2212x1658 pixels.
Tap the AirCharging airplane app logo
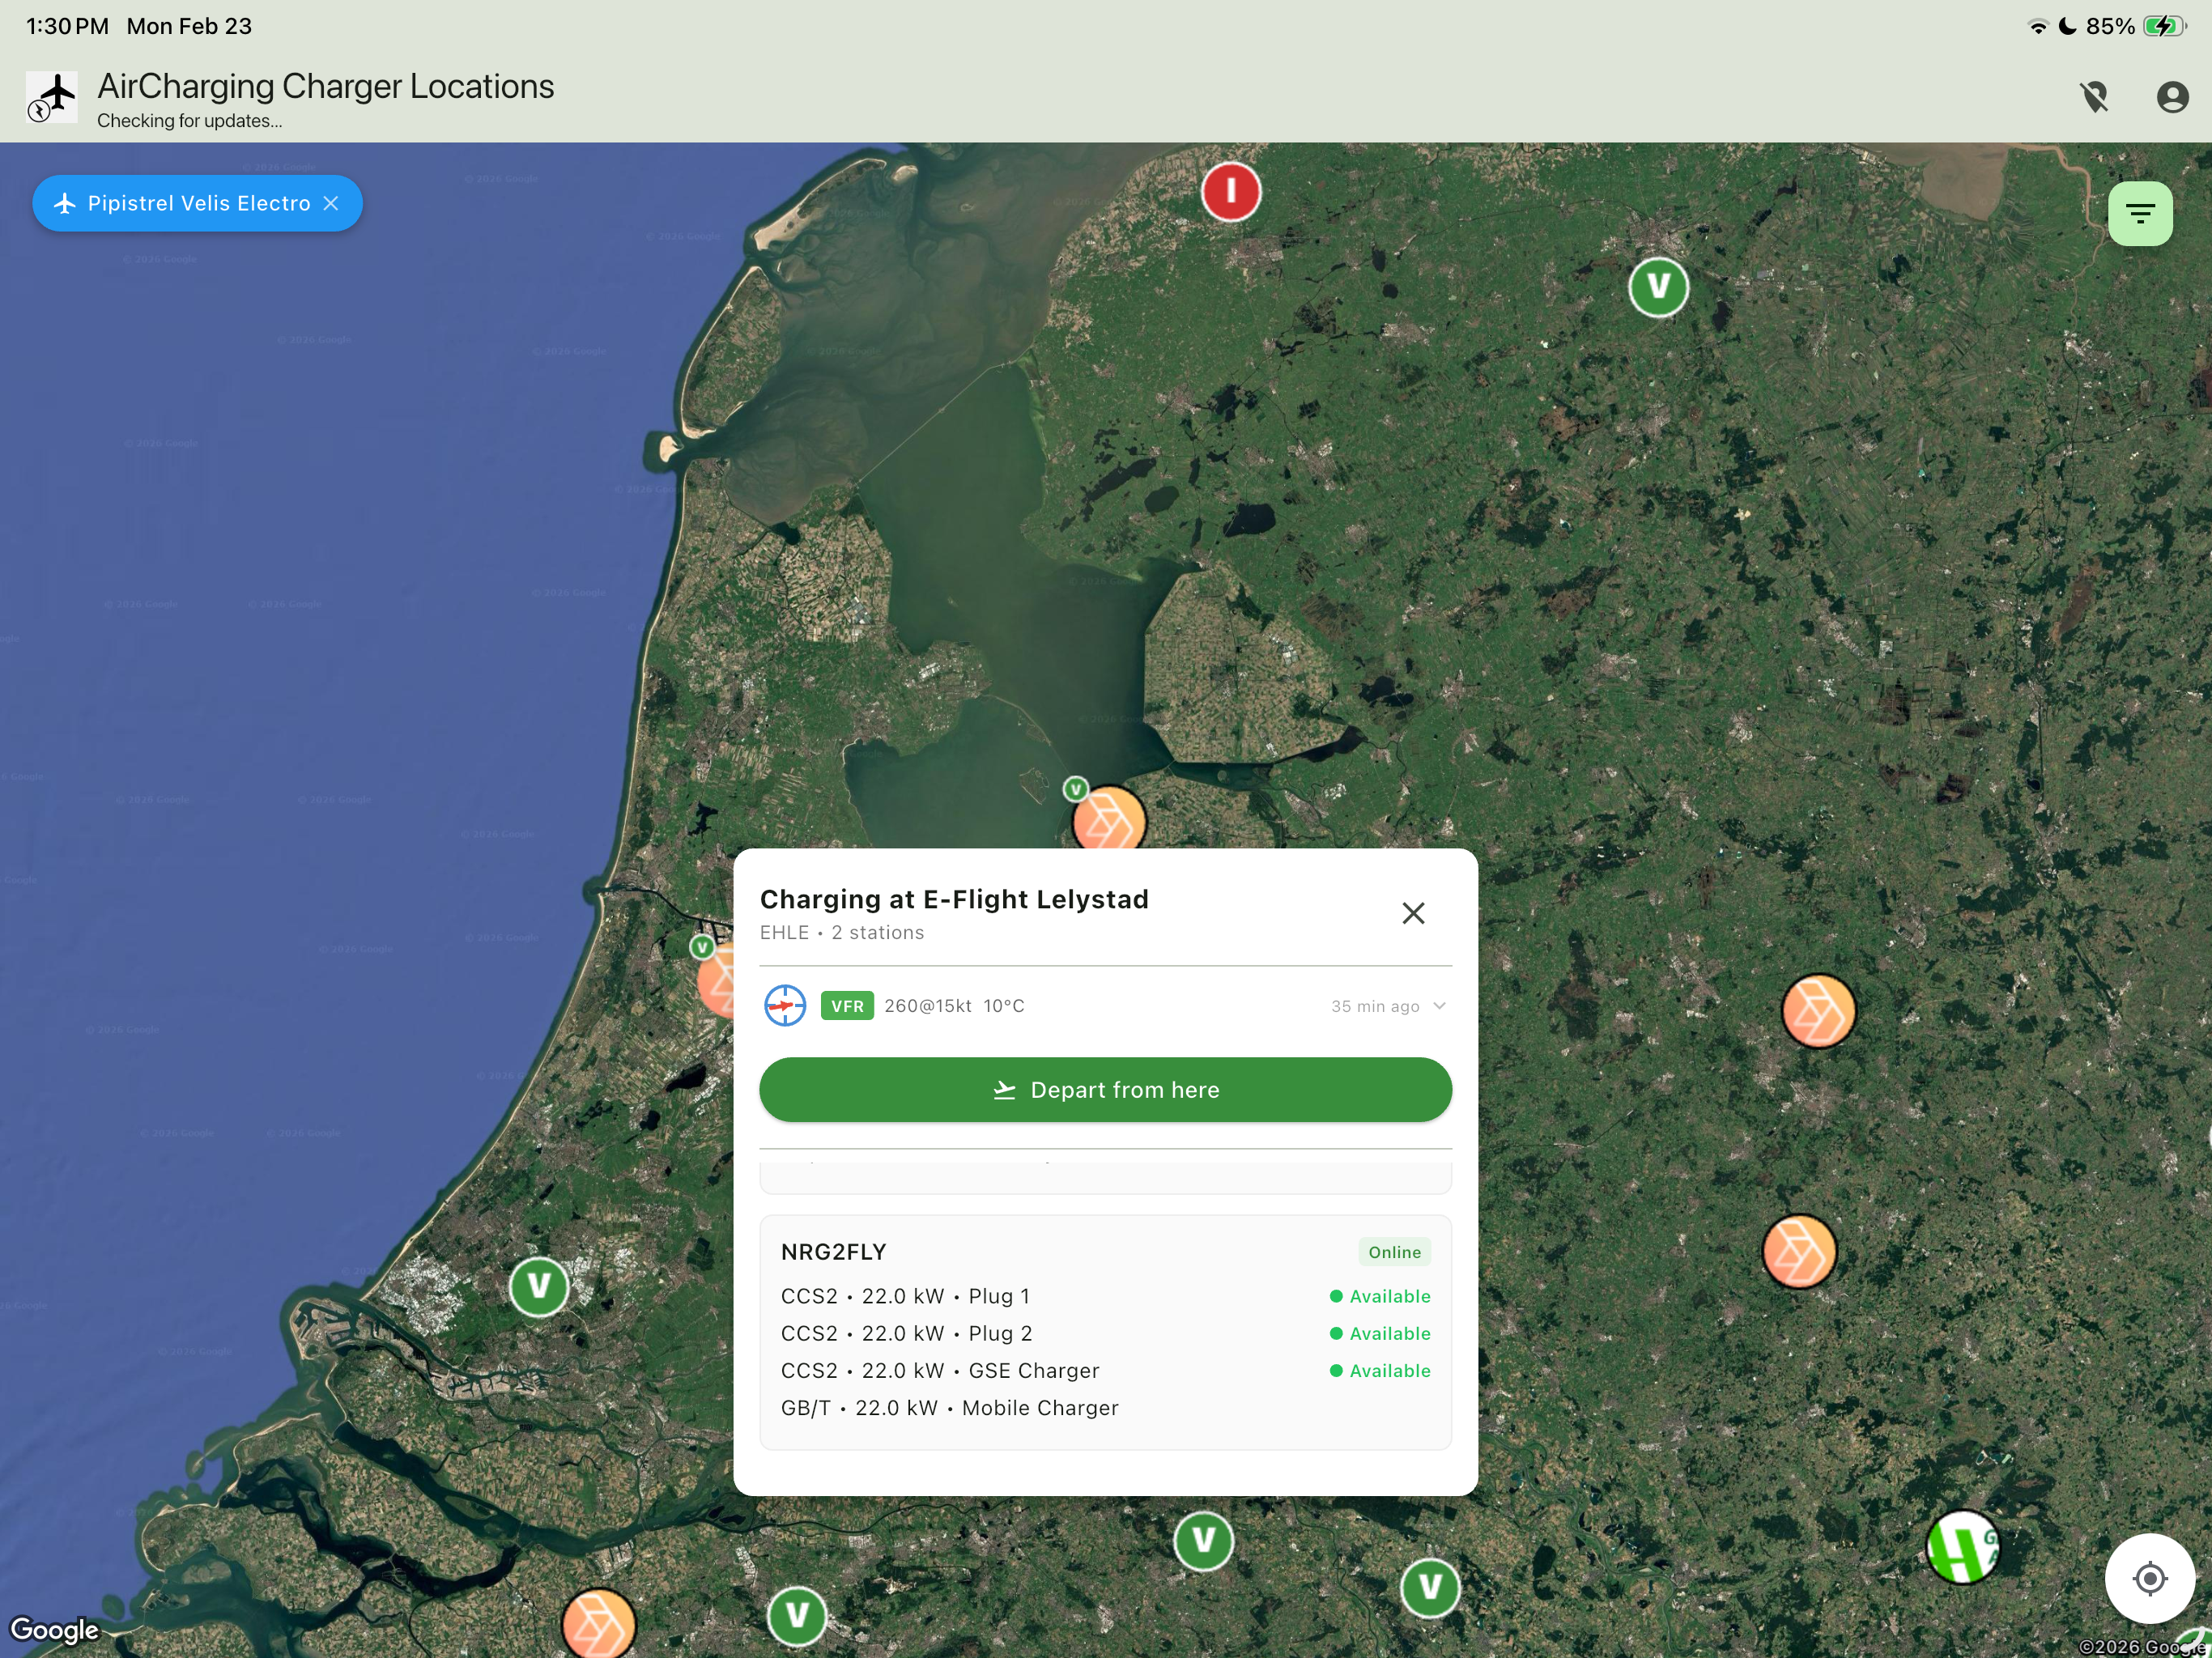[x=51, y=97]
